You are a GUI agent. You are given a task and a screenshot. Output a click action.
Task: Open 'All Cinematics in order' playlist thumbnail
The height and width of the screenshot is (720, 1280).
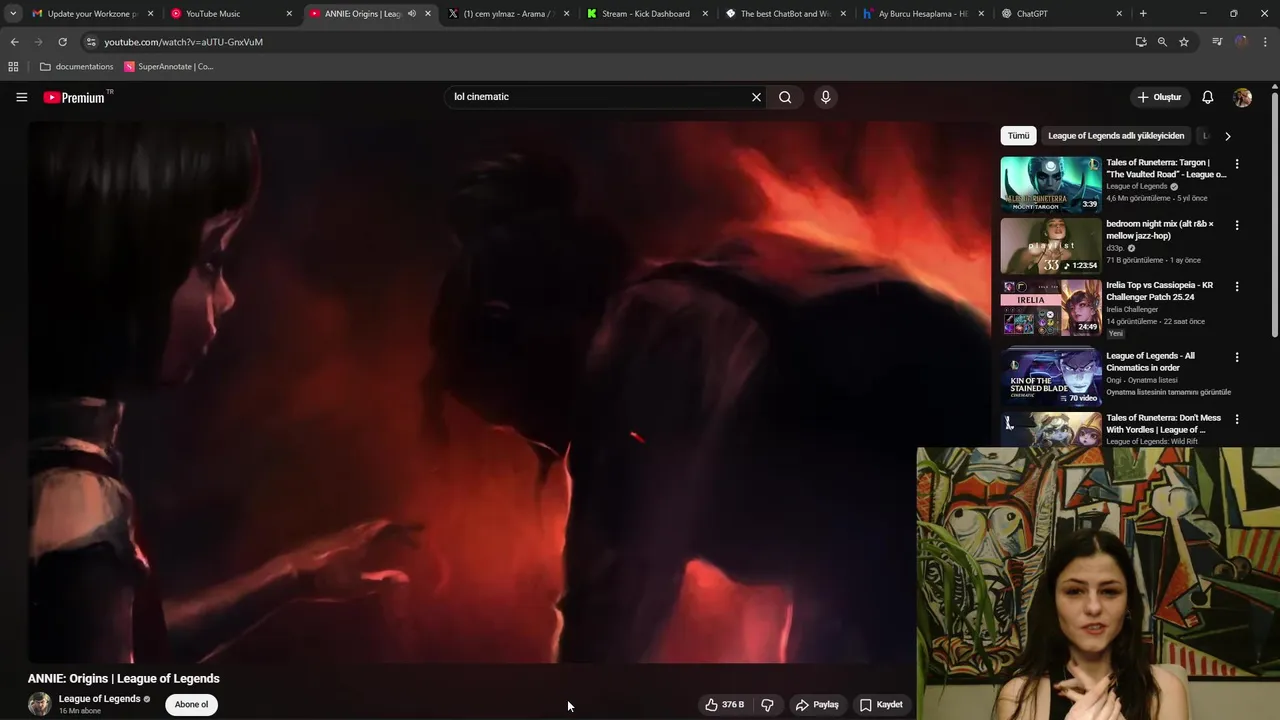pos(1050,377)
